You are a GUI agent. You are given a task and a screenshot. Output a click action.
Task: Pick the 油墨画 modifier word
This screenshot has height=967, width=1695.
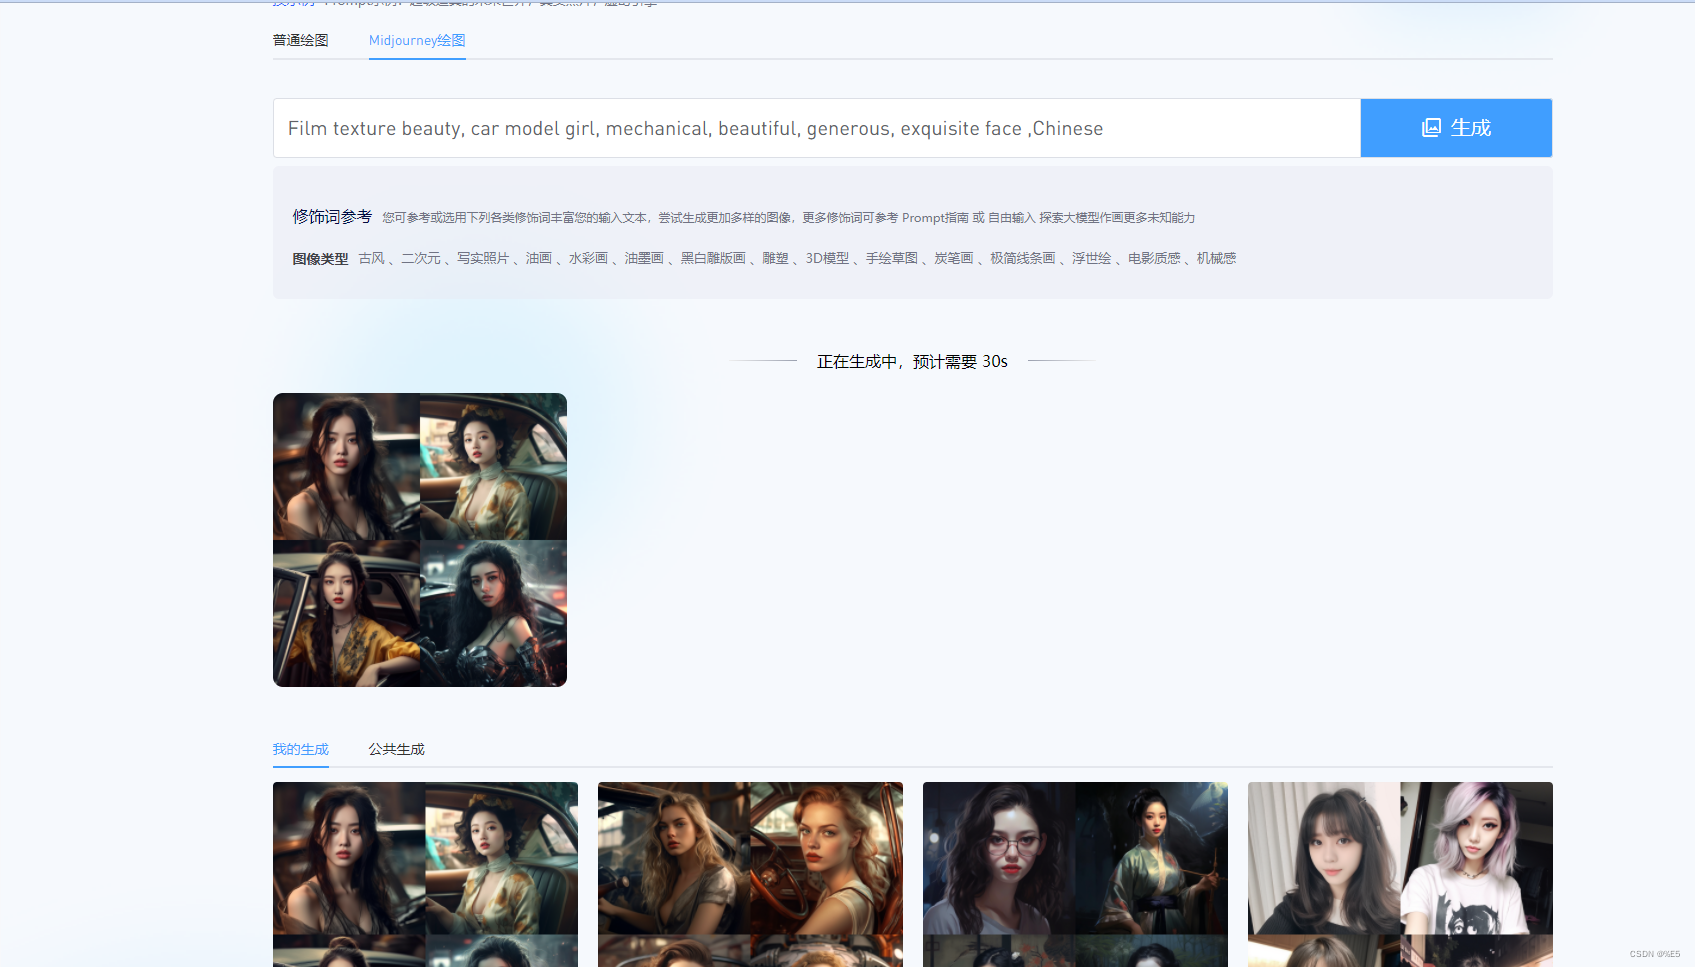click(644, 258)
